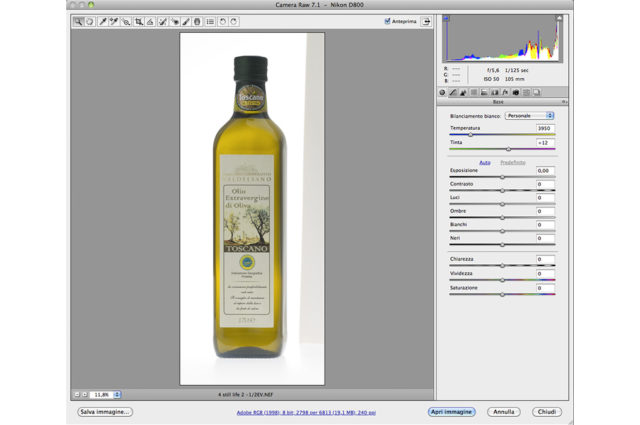Click the Chiarezza slider handle
This screenshot has width=640, height=425.
click(x=502, y=265)
